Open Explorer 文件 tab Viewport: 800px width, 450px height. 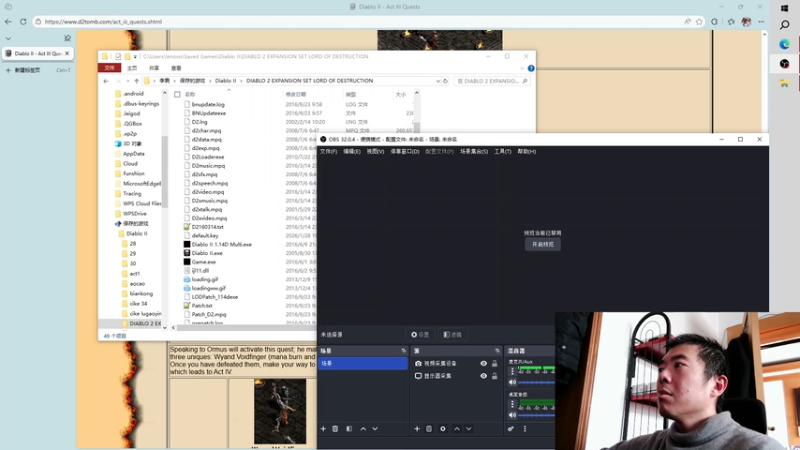(x=109, y=68)
